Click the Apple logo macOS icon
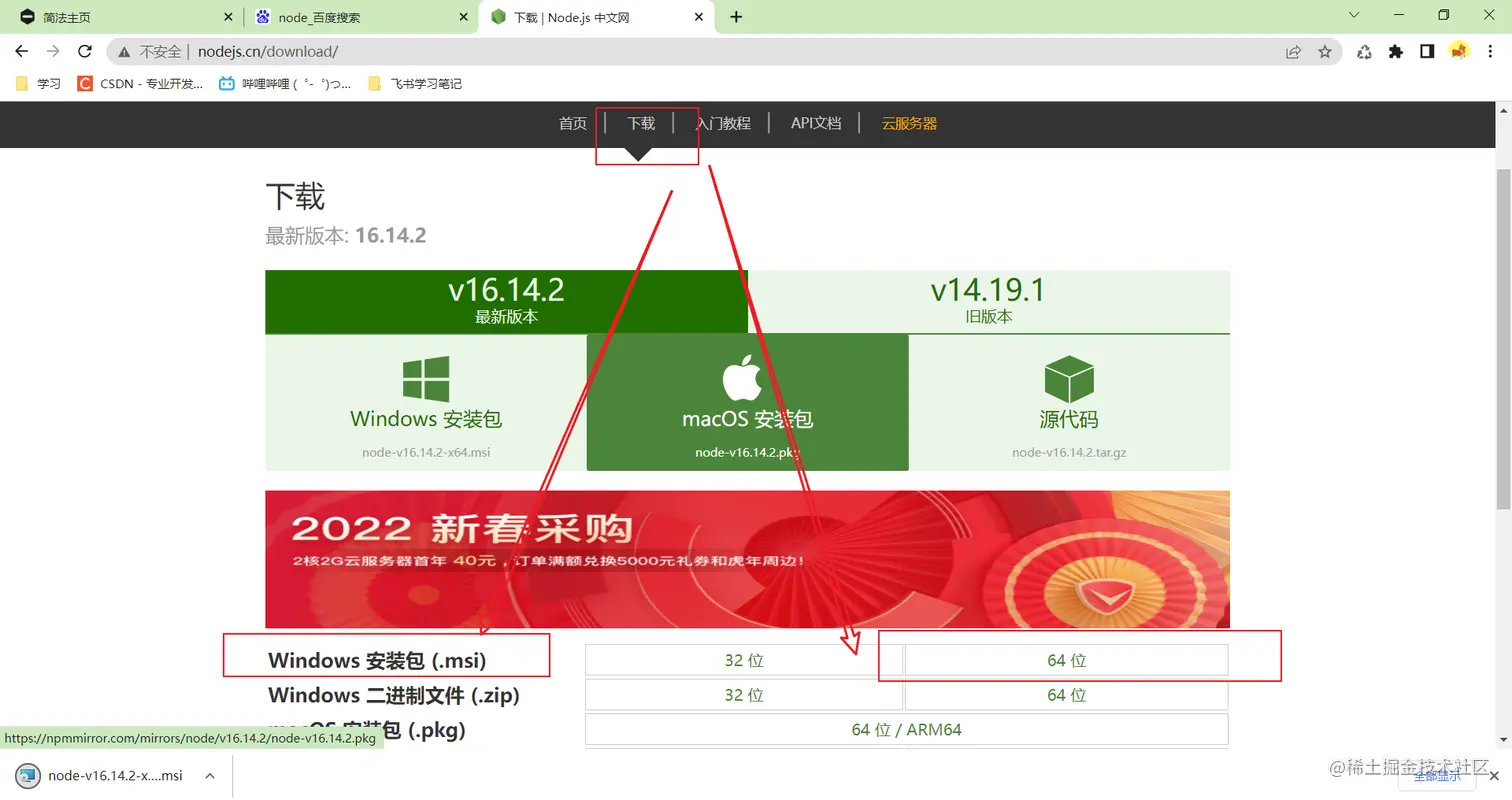The width and height of the screenshot is (1512, 800). coord(742,378)
